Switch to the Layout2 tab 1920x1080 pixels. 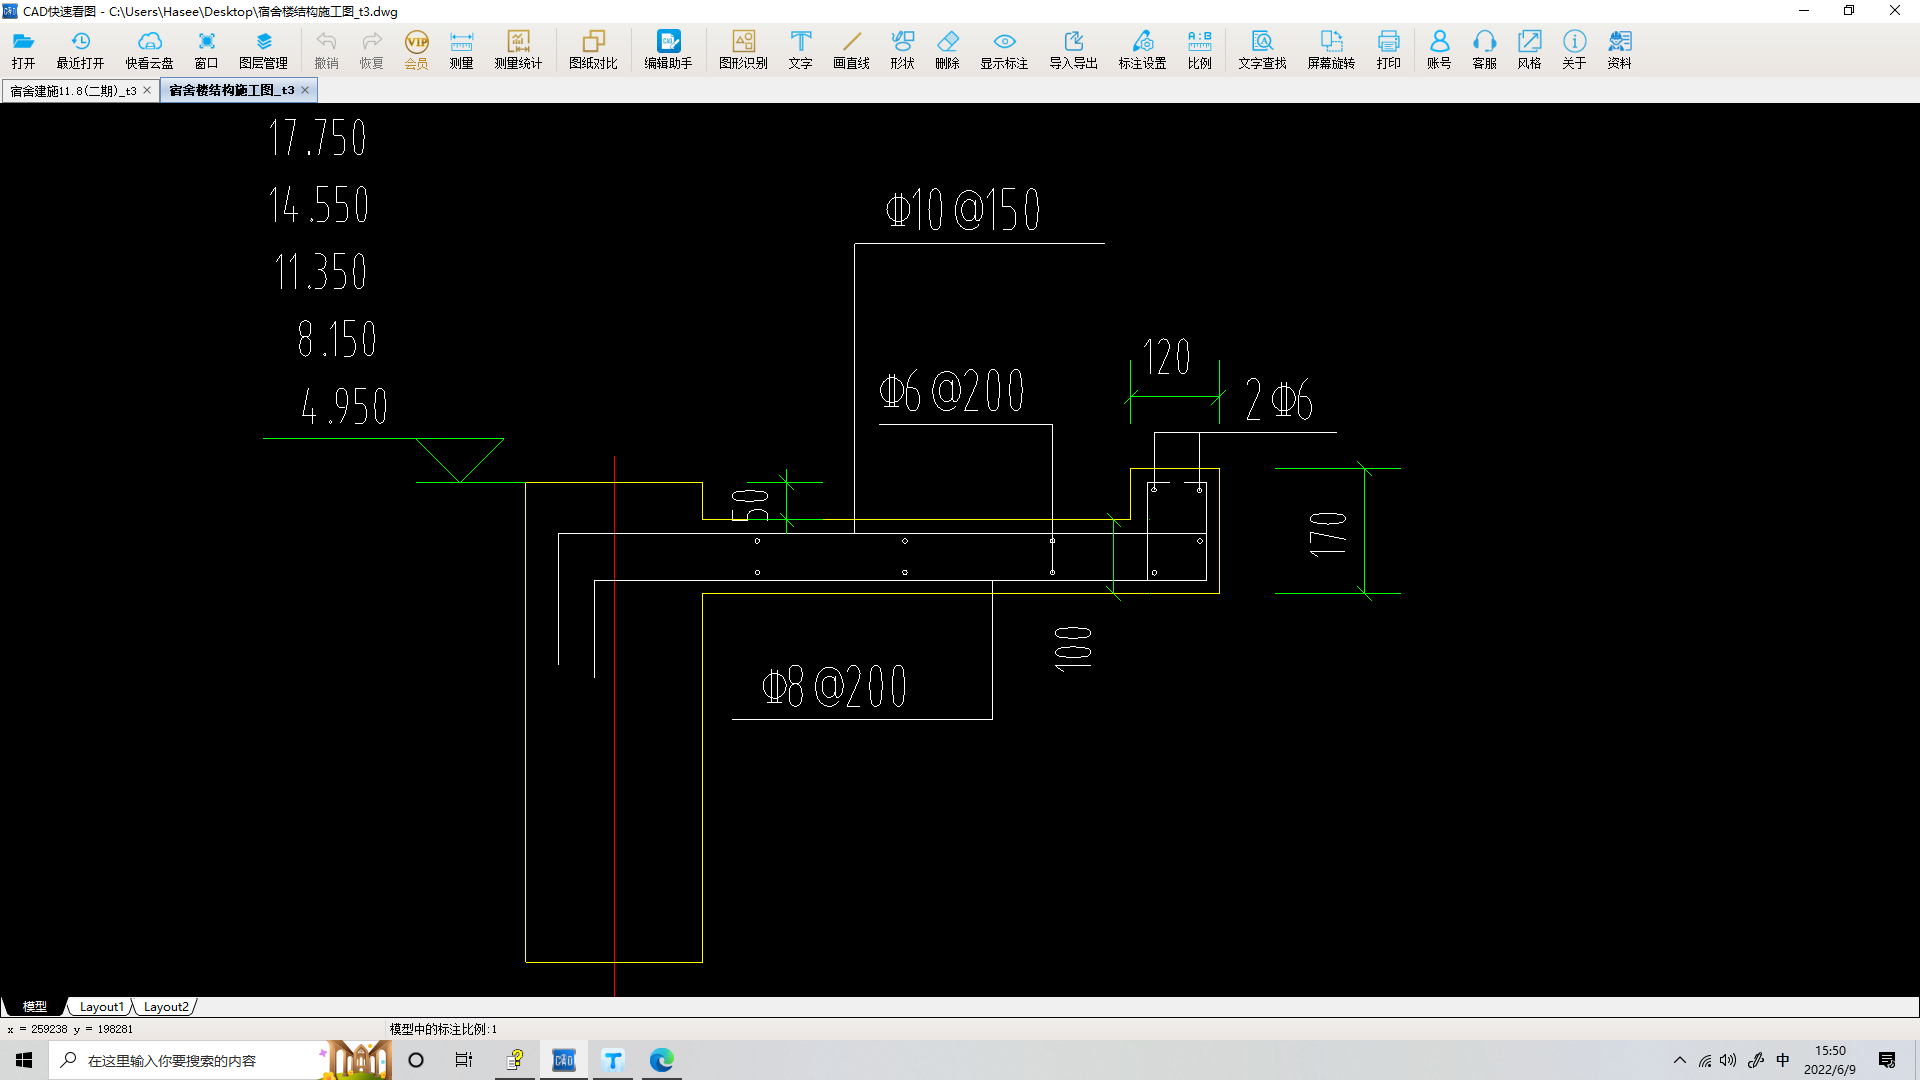click(x=166, y=1007)
